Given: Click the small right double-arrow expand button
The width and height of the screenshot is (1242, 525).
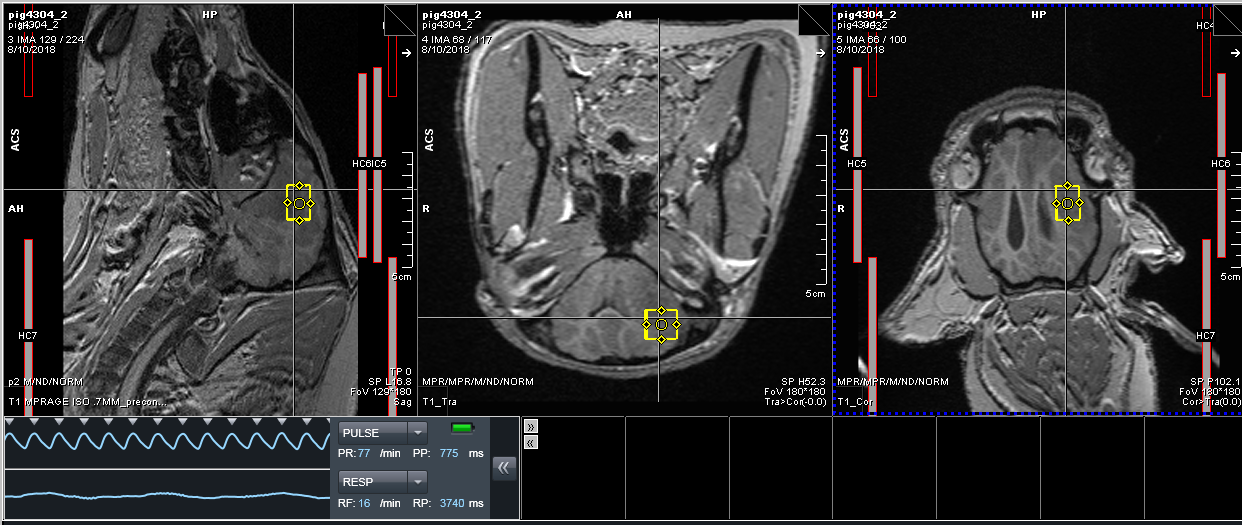Looking at the screenshot, I should pos(531,426).
